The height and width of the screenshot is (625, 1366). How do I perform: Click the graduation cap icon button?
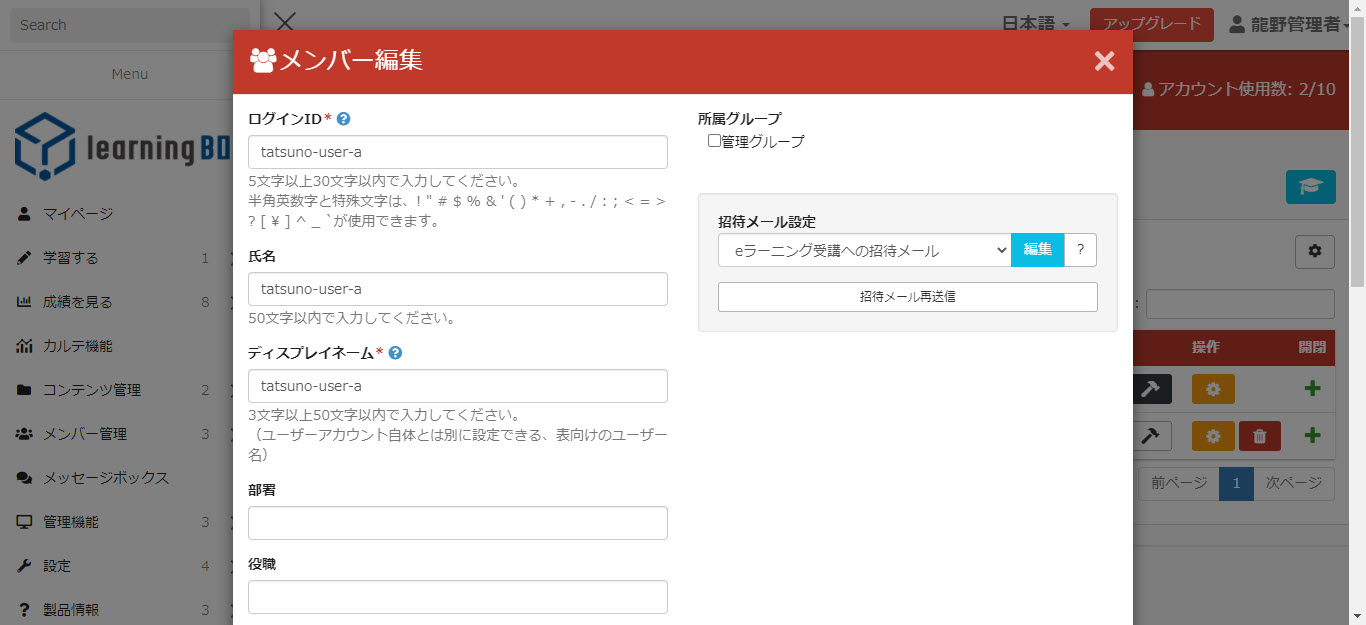(x=1310, y=187)
